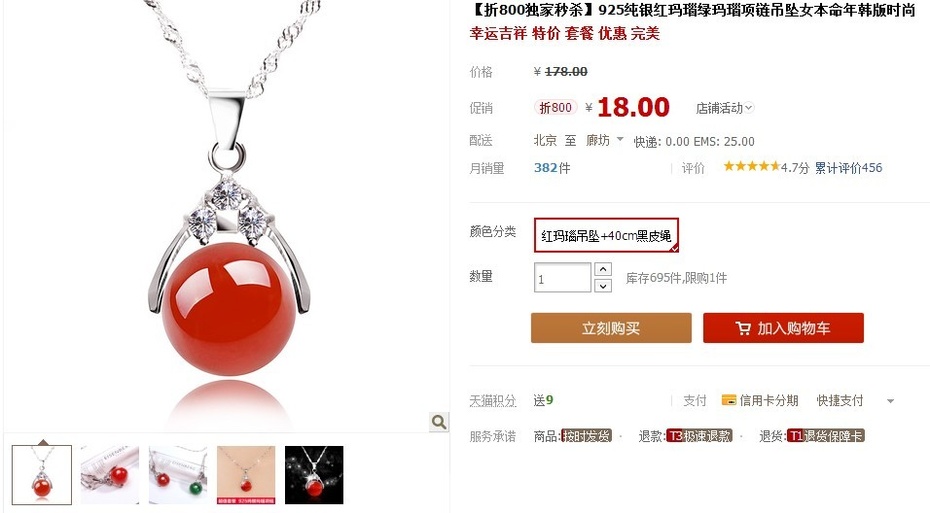Select the black background pendant thumbnail
Viewport: 930px width, 513px height.
[314, 475]
